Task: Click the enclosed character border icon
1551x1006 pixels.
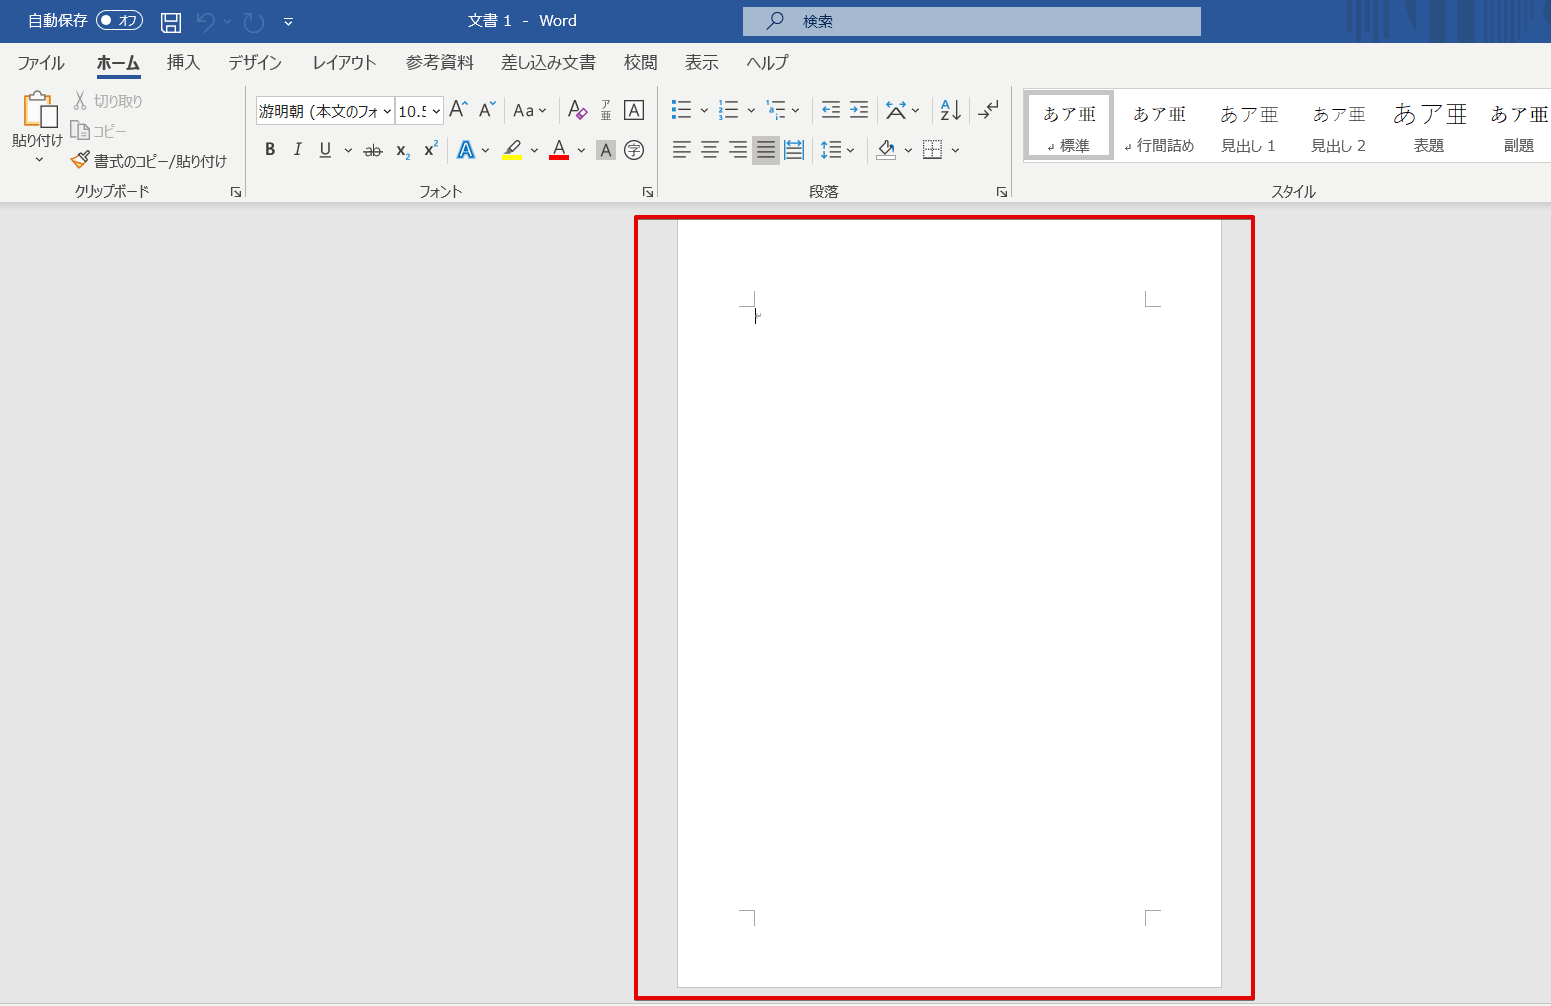Action: click(634, 110)
